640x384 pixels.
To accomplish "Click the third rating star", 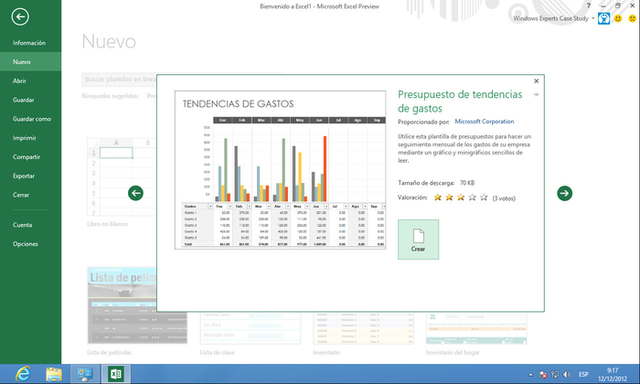I will click(x=460, y=198).
